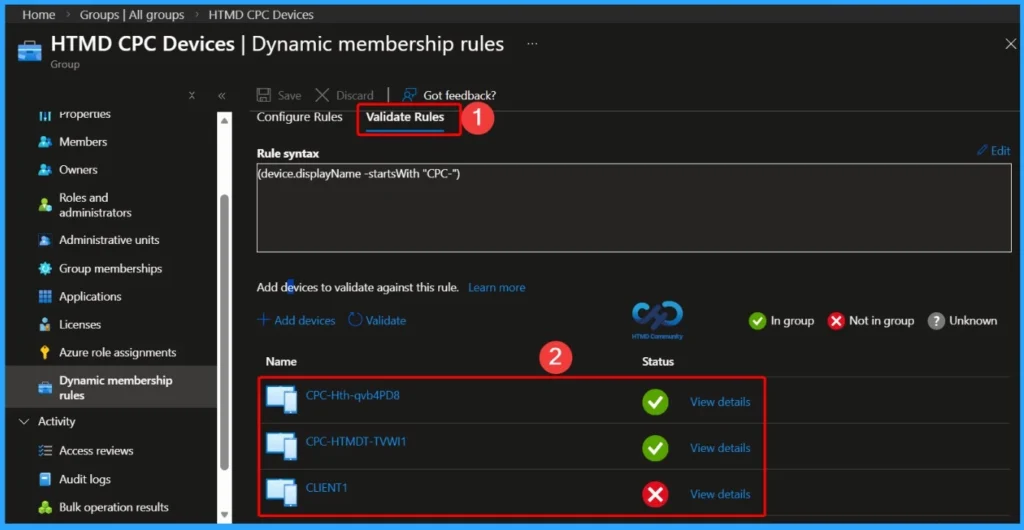Image resolution: width=1024 pixels, height=530 pixels.
Task: Open Audit logs
Action: click(85, 479)
